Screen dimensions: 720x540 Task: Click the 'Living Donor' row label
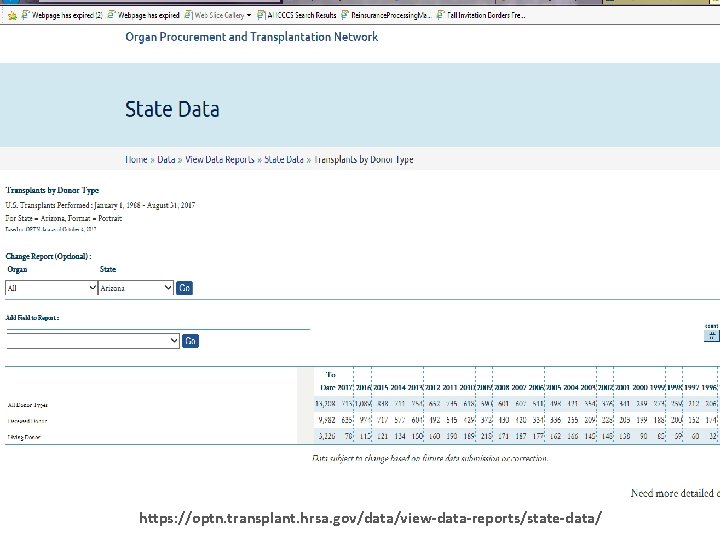[24, 437]
